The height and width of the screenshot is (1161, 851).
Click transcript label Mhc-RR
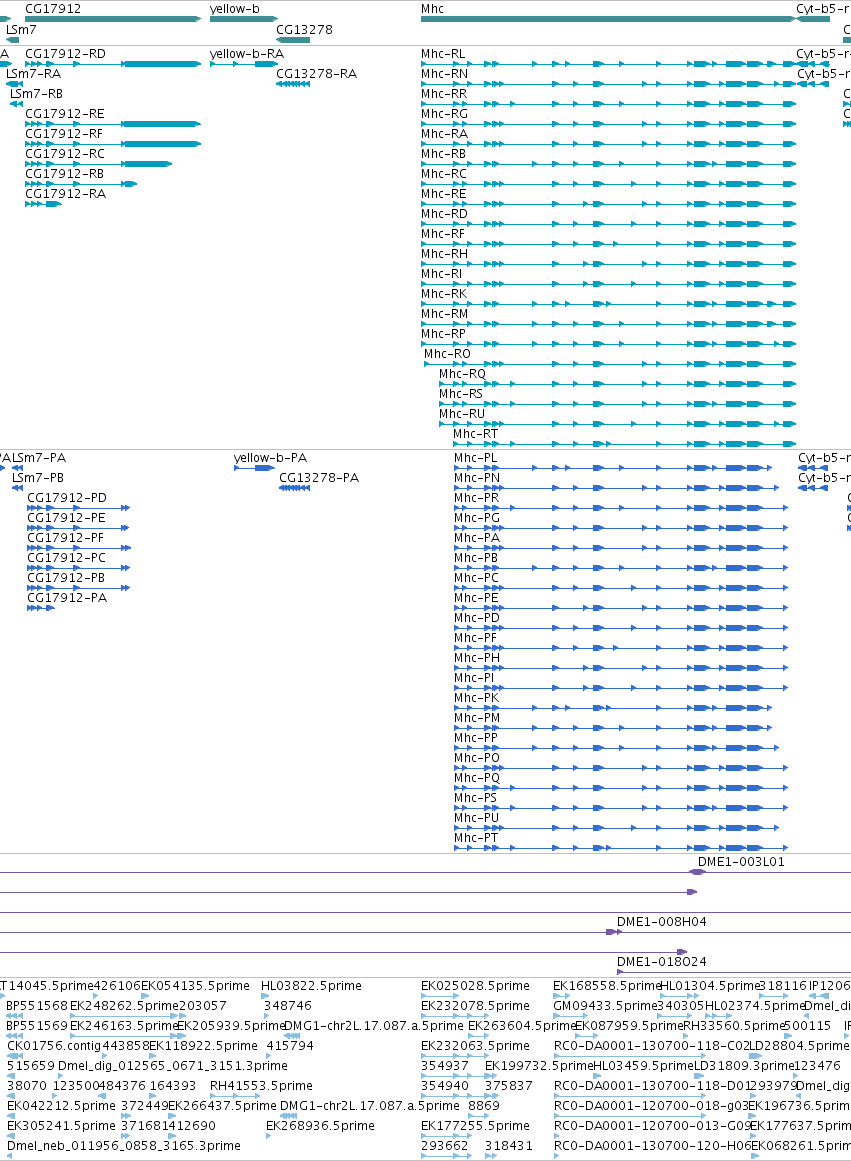click(x=444, y=94)
